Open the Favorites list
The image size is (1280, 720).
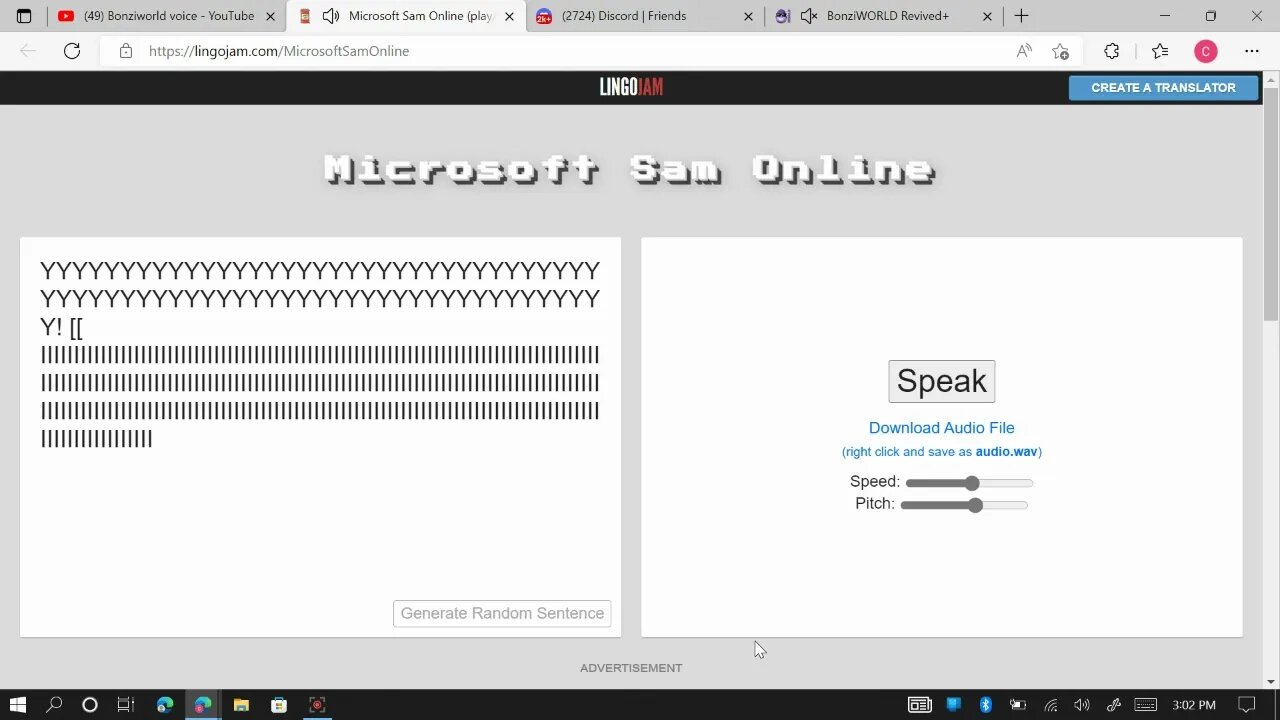[x=1159, y=51]
